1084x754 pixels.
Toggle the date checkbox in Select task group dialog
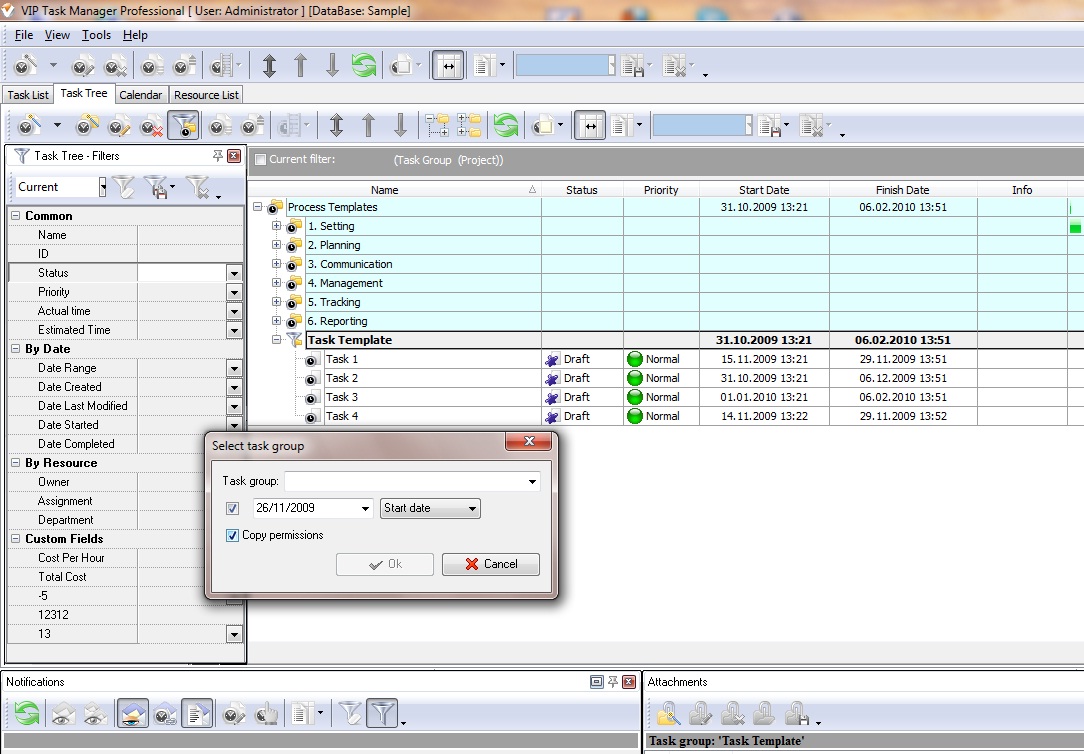[x=233, y=509]
